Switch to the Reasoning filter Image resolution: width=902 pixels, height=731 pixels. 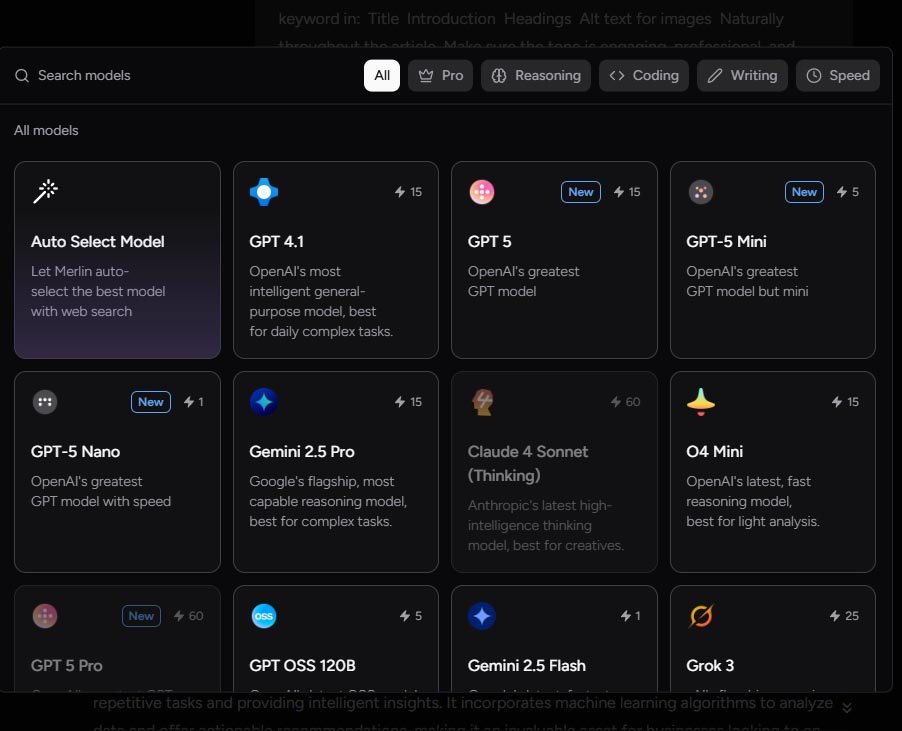point(535,76)
